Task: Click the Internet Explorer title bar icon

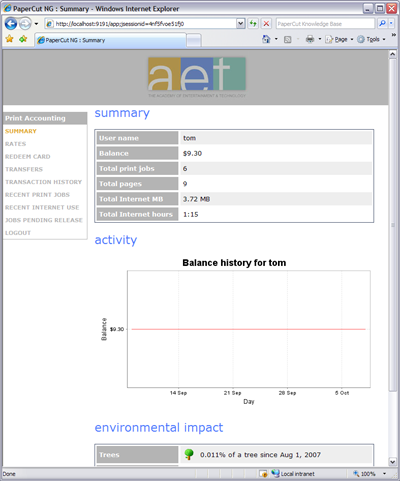Action: click(x=7, y=8)
